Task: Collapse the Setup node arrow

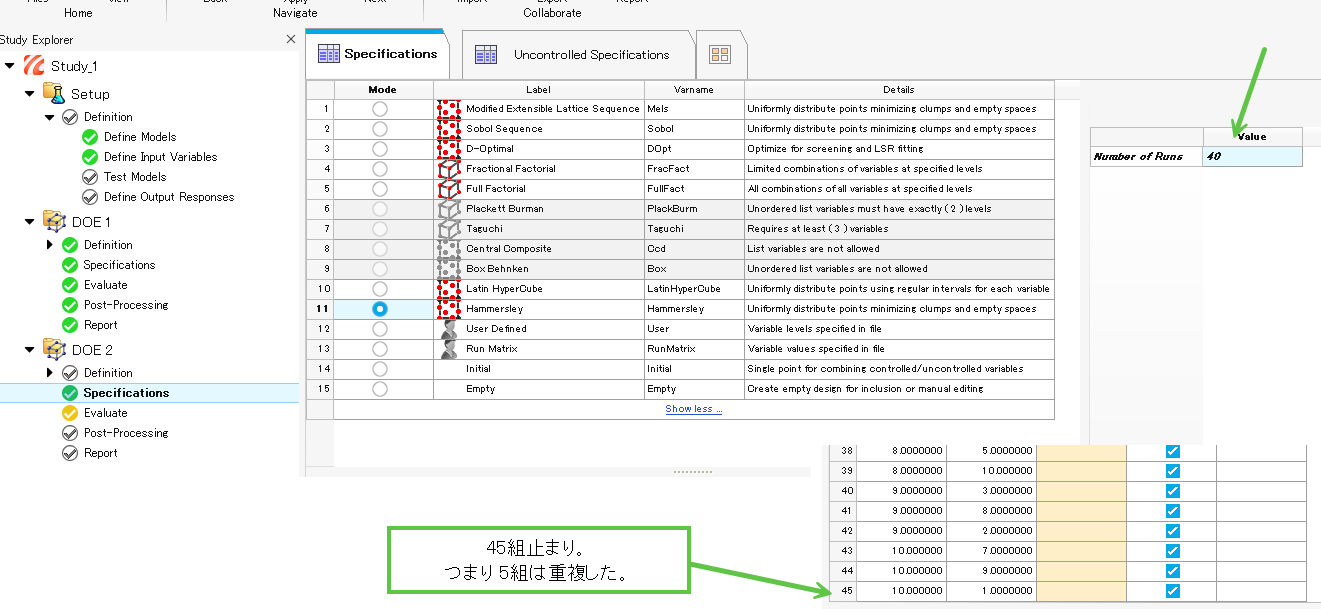Action: pyautogui.click(x=30, y=93)
